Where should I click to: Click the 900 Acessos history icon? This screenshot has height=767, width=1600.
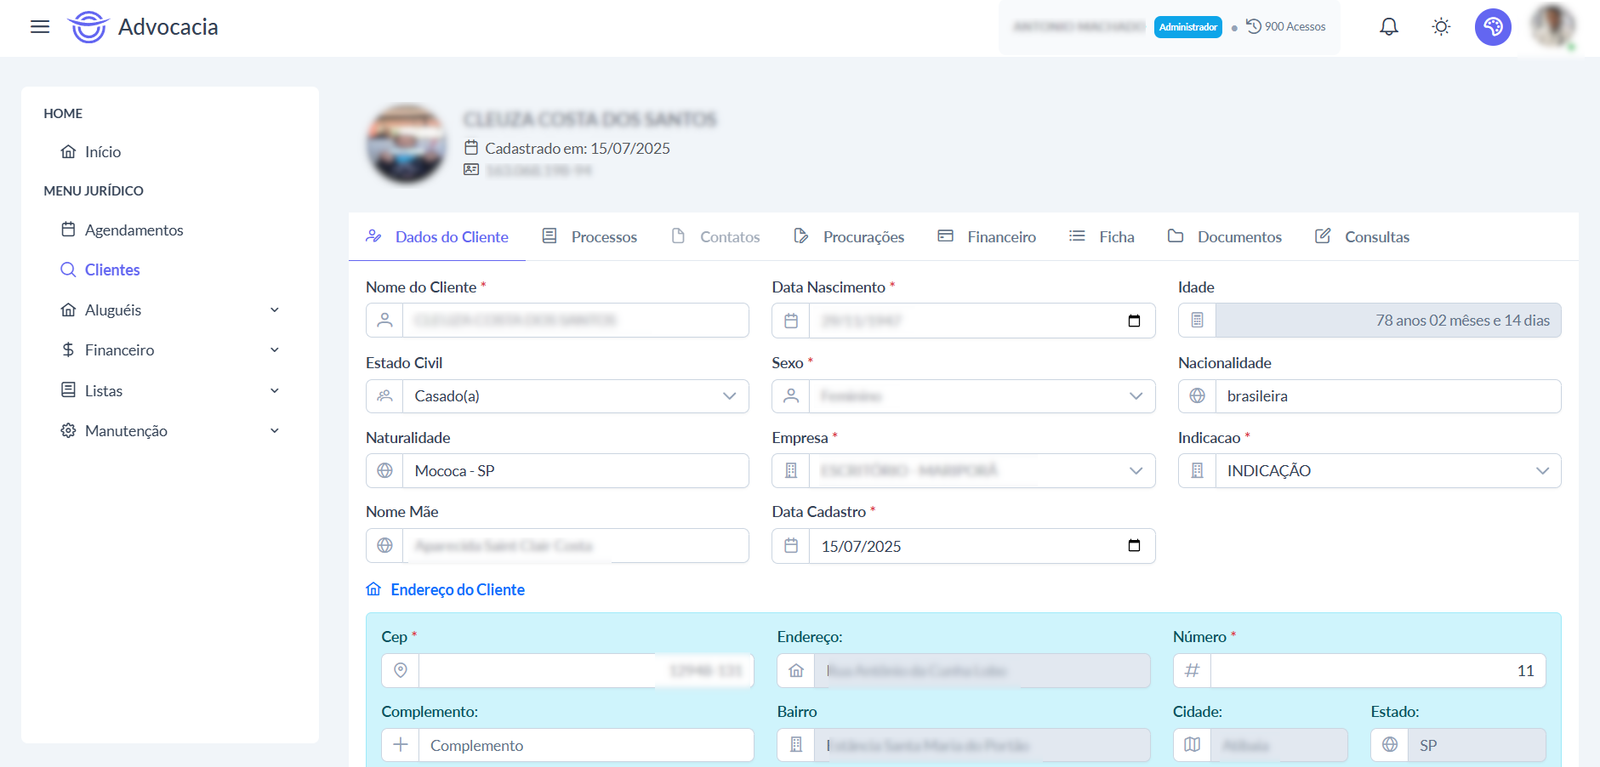point(1254,27)
